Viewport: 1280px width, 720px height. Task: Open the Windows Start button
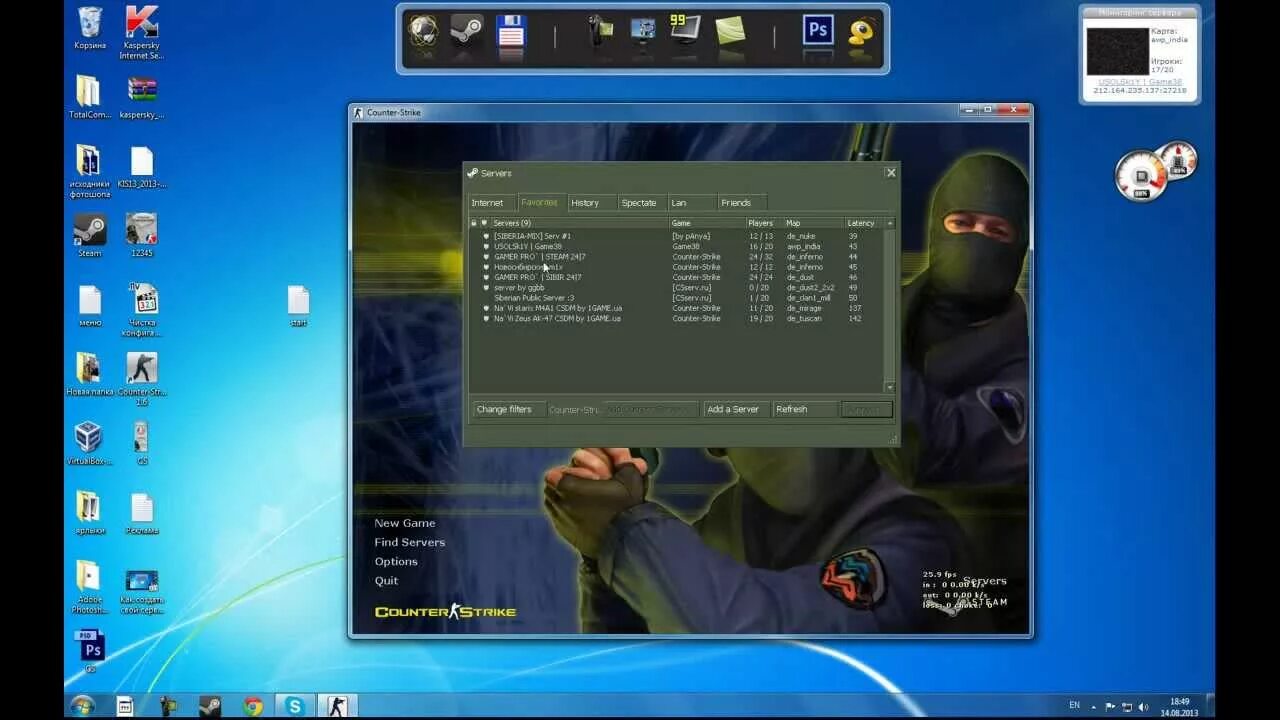point(82,706)
